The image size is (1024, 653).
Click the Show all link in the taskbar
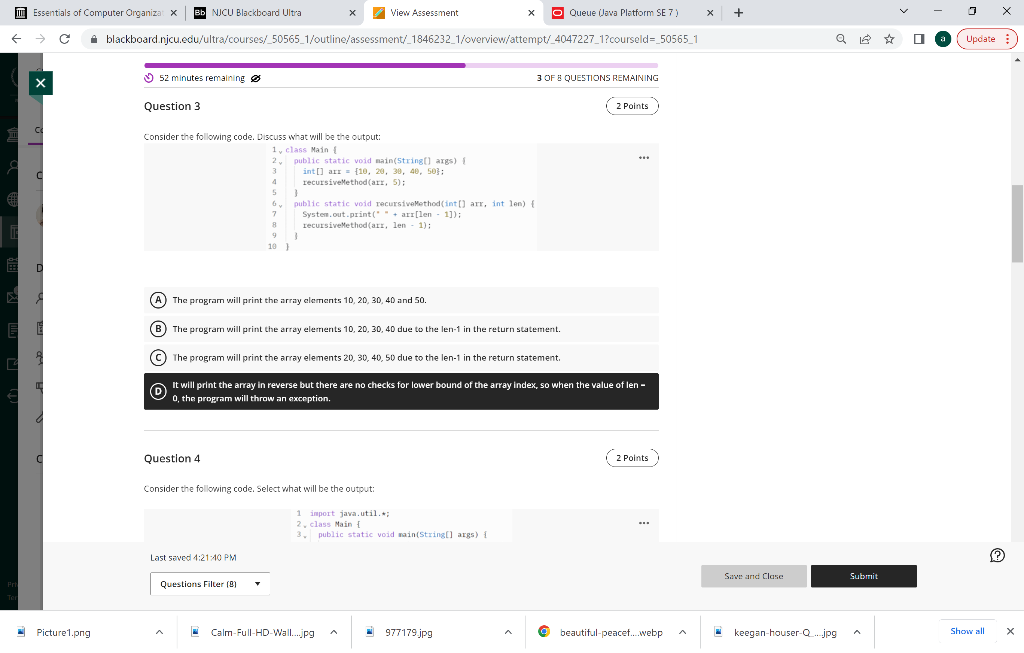(966, 631)
